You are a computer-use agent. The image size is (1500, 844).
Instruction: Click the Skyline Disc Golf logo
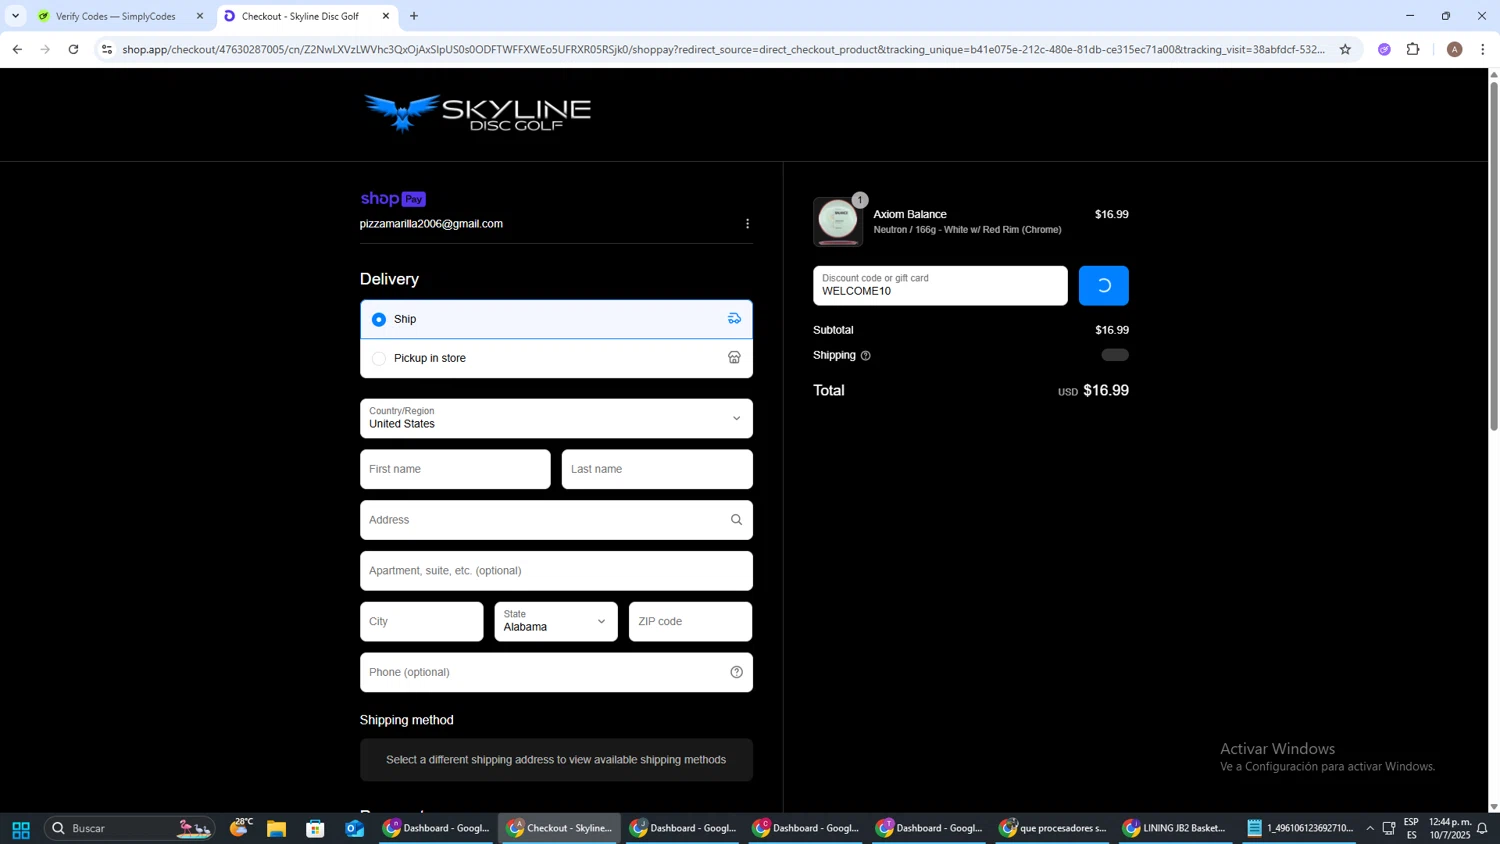[477, 113]
